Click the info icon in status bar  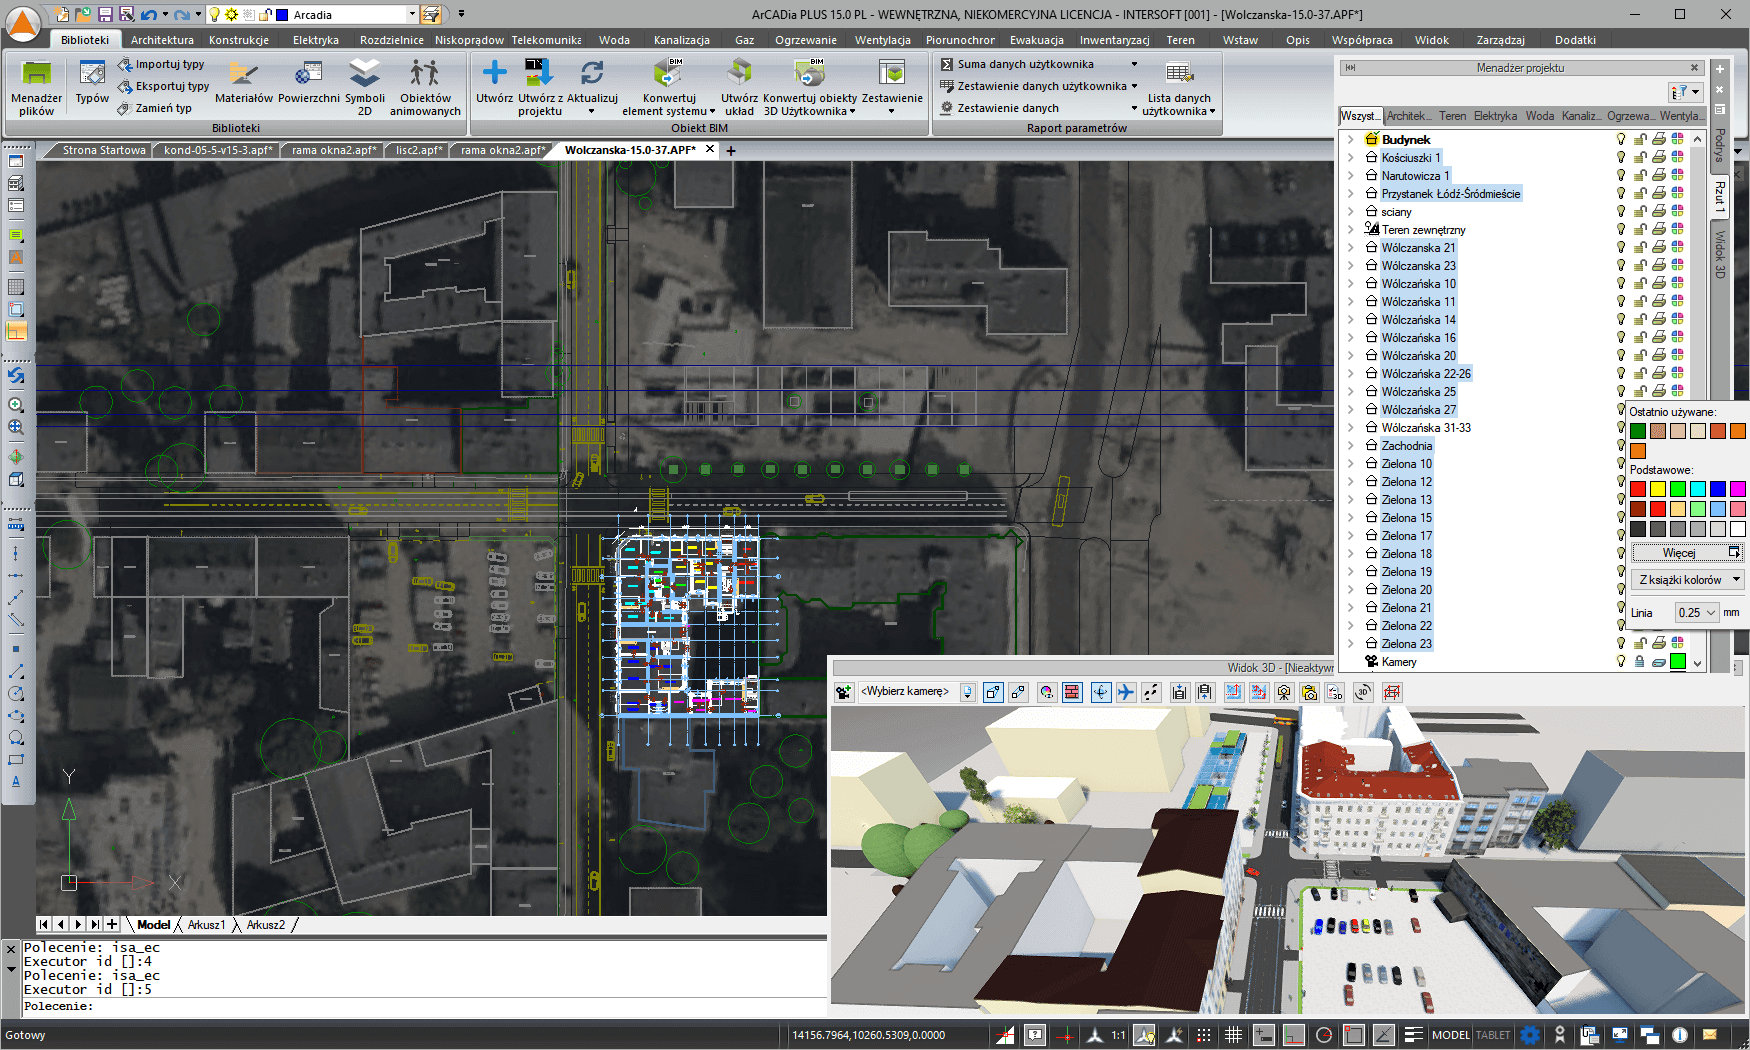(x=1680, y=1035)
